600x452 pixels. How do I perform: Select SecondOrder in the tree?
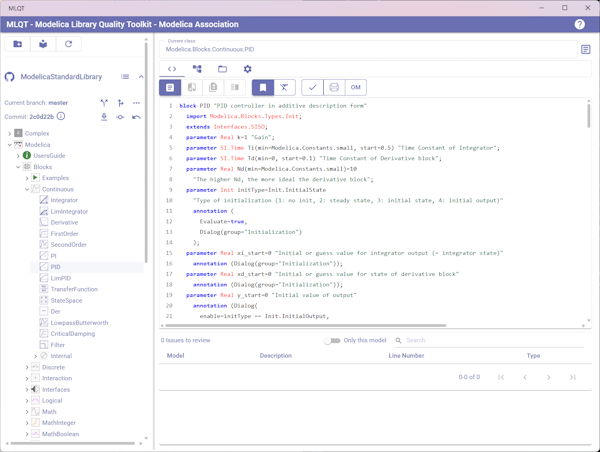(x=68, y=245)
